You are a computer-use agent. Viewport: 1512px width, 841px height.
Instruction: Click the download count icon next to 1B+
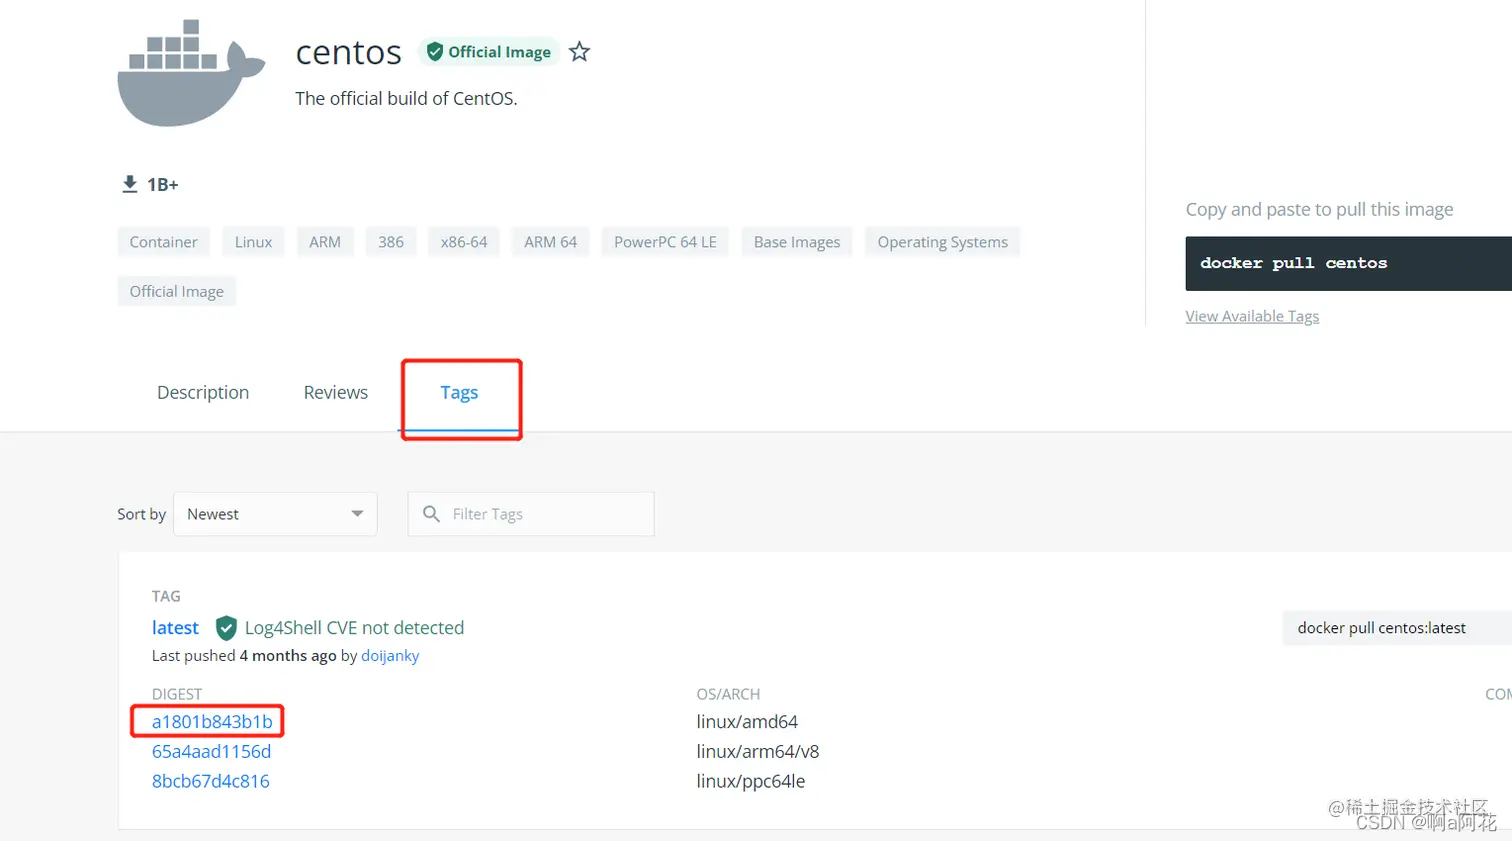pyautogui.click(x=130, y=184)
